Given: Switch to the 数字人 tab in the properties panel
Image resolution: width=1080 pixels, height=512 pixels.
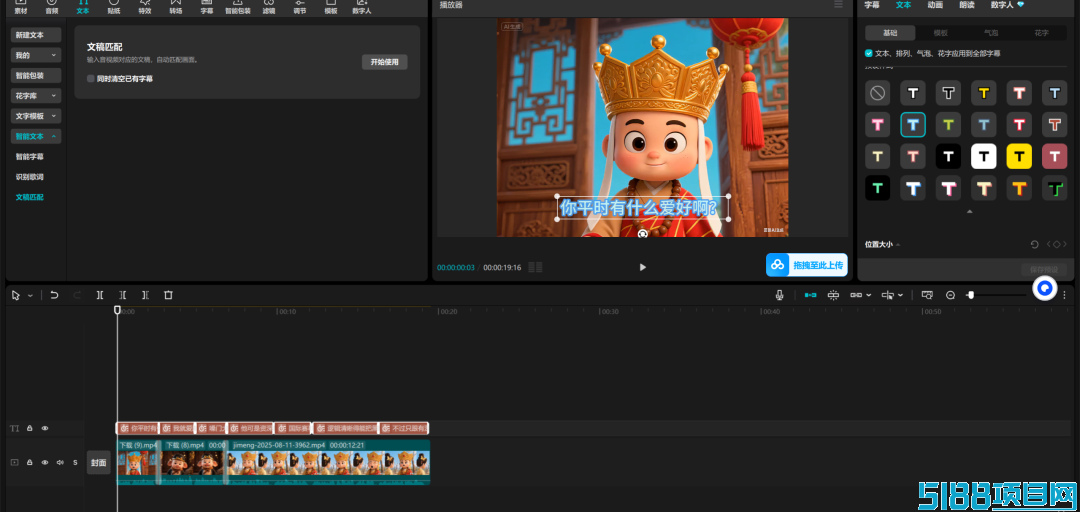Looking at the screenshot, I should (1007, 5).
